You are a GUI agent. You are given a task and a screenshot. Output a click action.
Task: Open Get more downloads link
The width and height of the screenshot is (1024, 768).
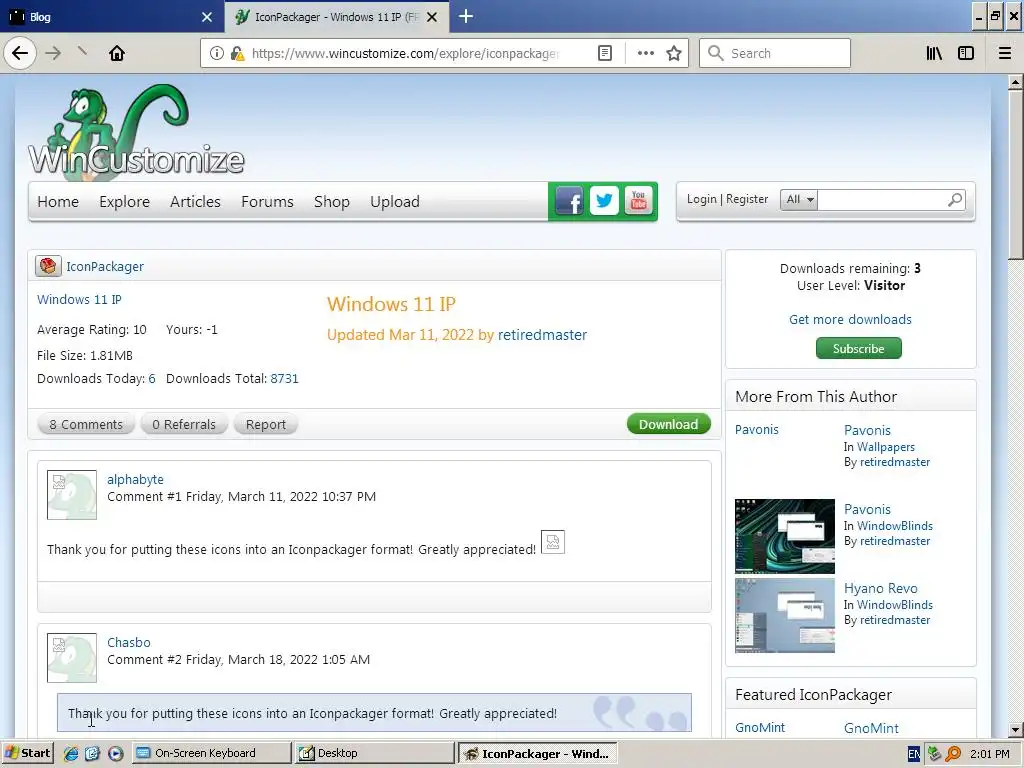coord(850,319)
